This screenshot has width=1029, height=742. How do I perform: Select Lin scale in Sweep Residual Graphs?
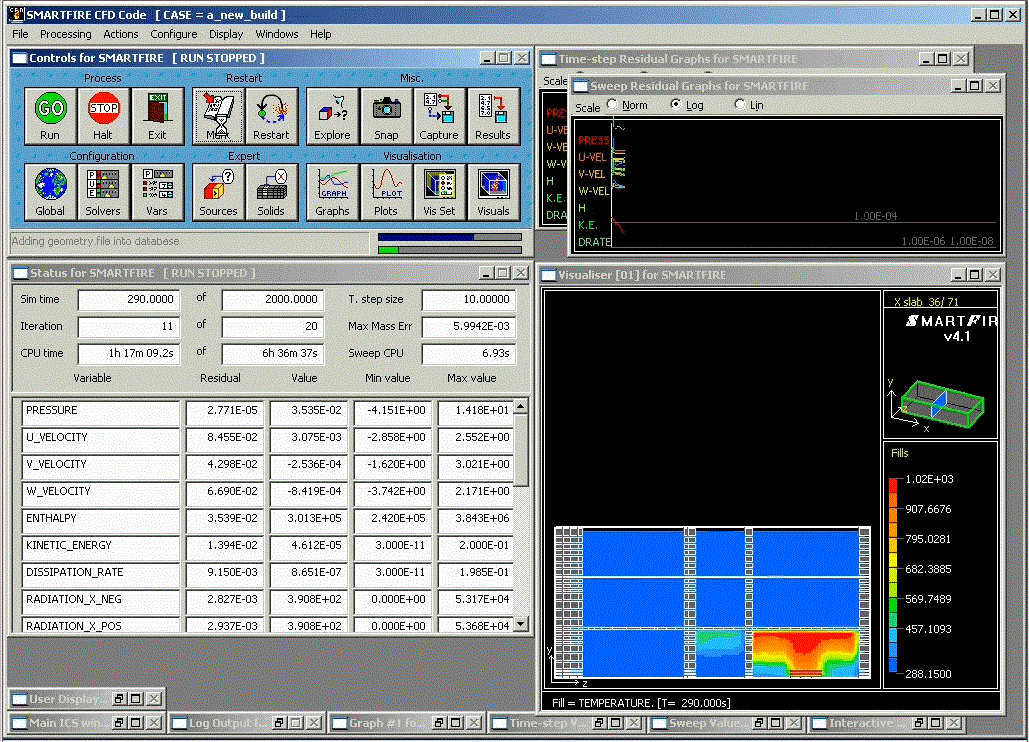pos(740,104)
